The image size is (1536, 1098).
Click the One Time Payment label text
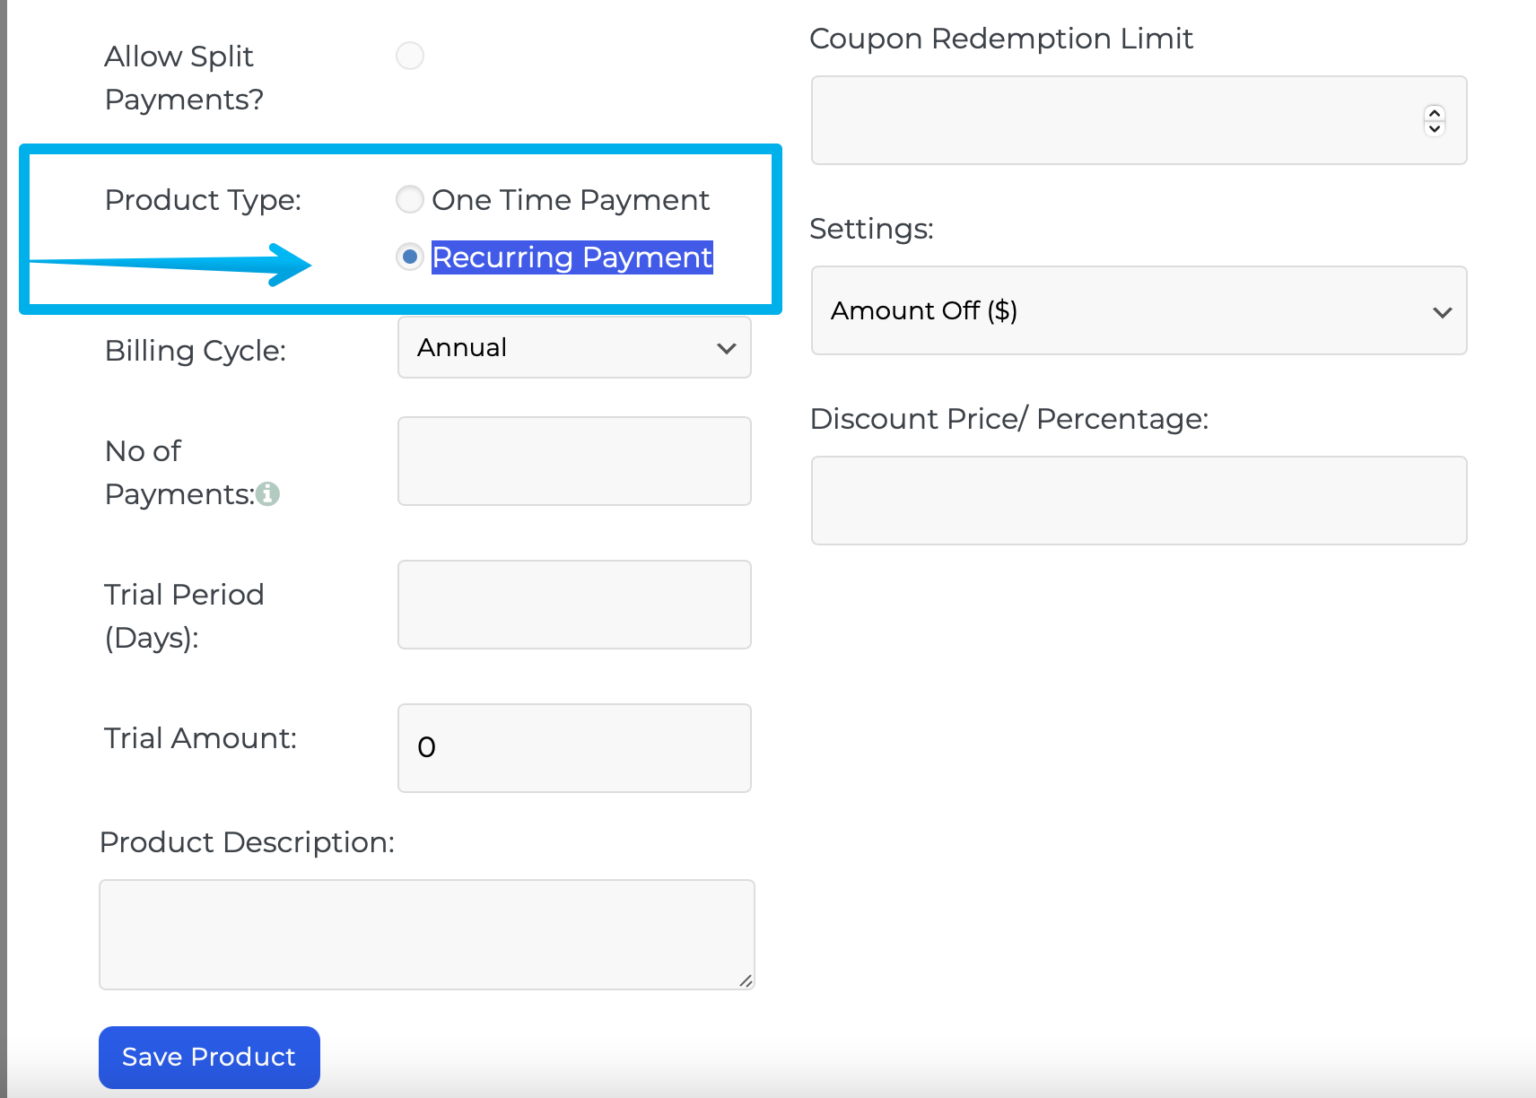click(x=570, y=199)
